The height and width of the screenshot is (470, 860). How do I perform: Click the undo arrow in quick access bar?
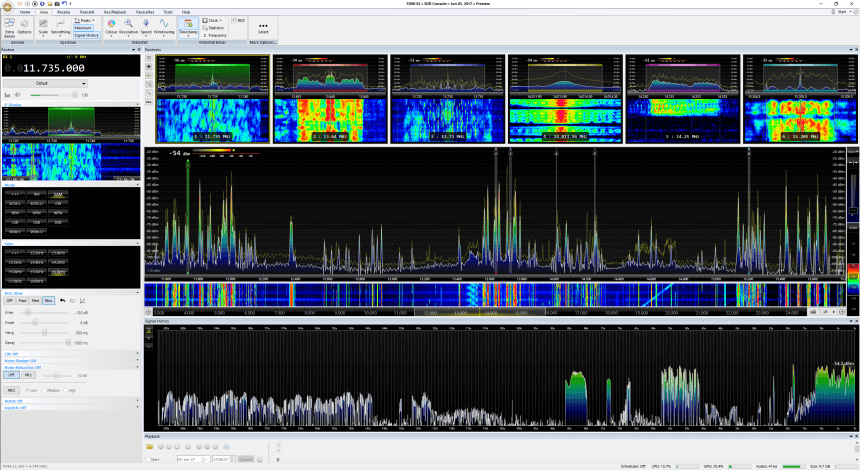pos(64,4)
